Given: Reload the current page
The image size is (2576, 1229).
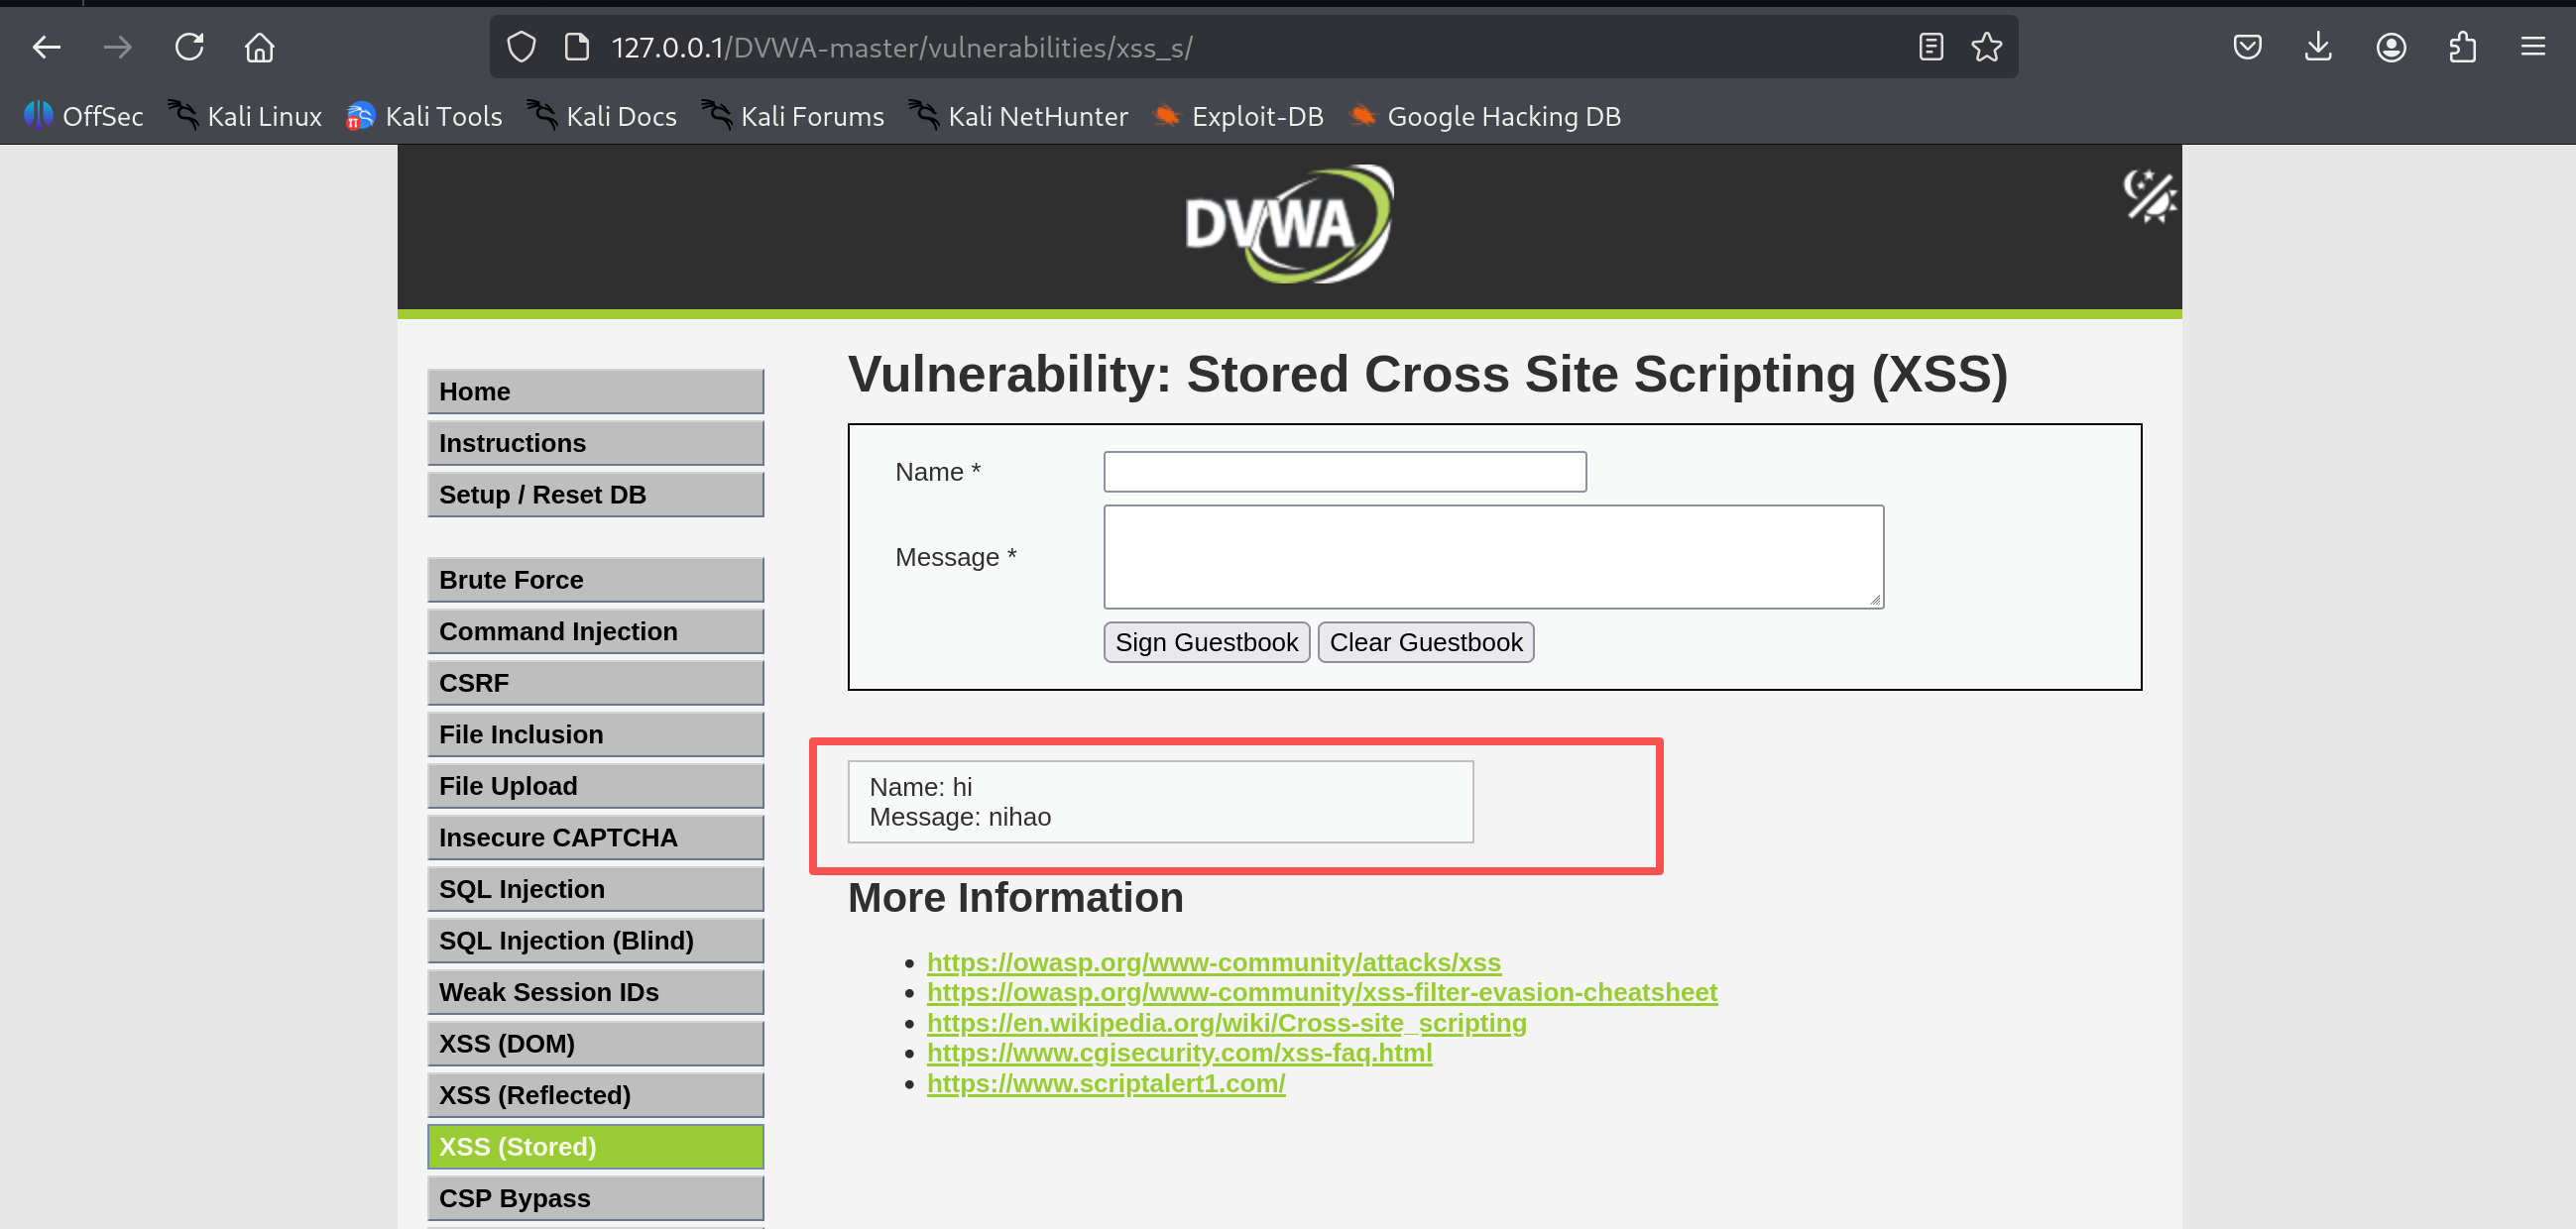Looking at the screenshot, I should point(189,47).
